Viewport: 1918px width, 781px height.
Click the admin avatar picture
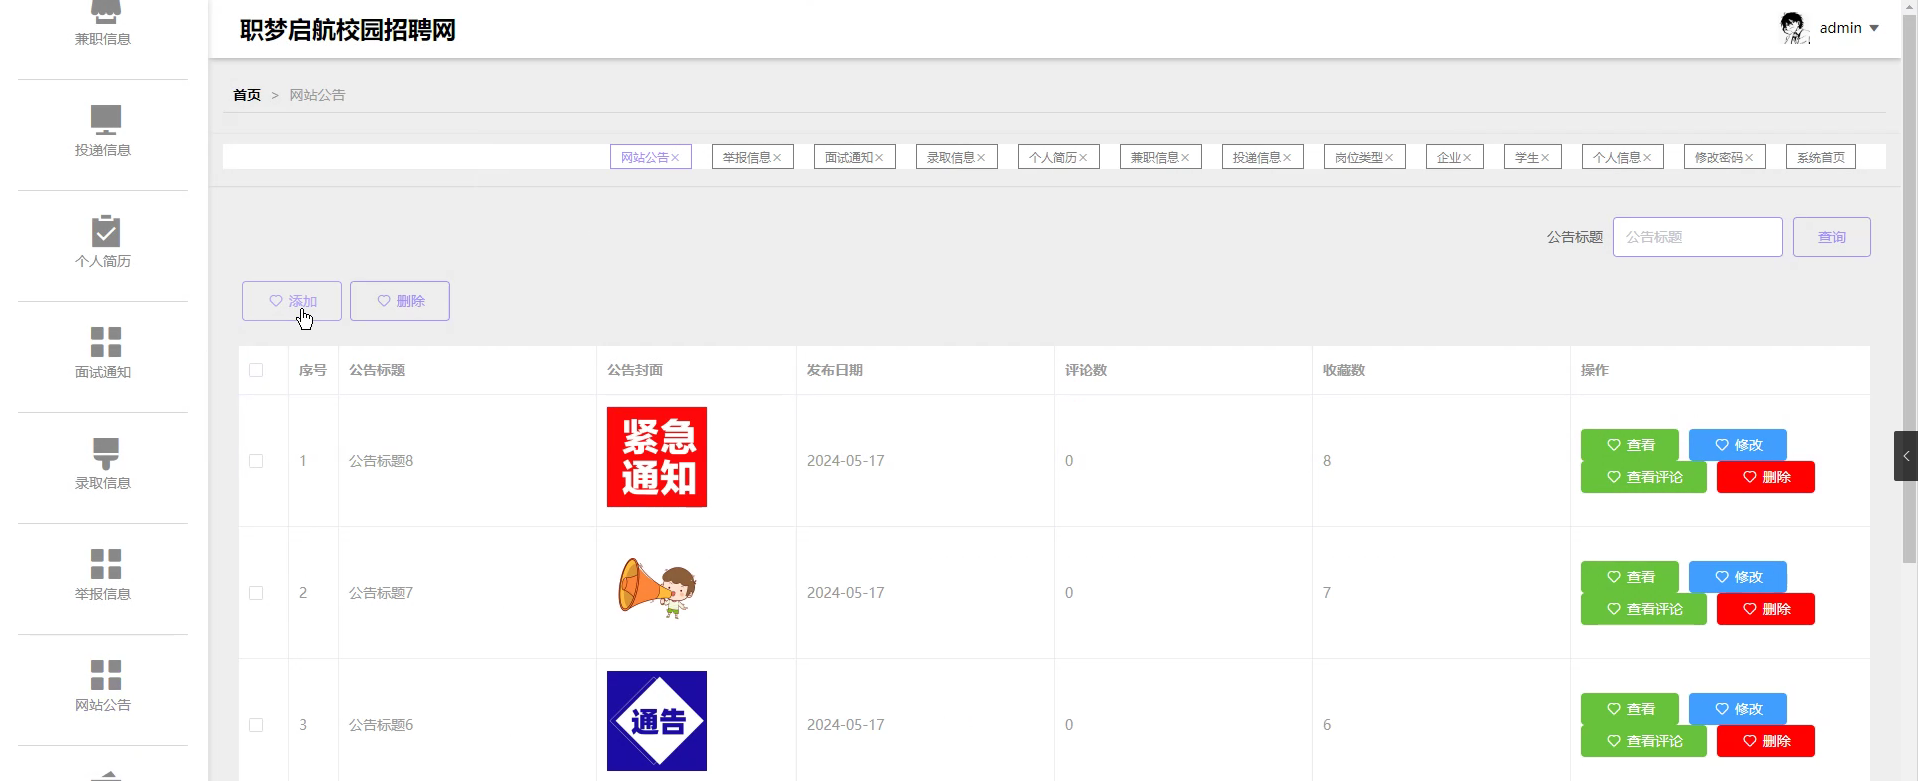click(1794, 28)
